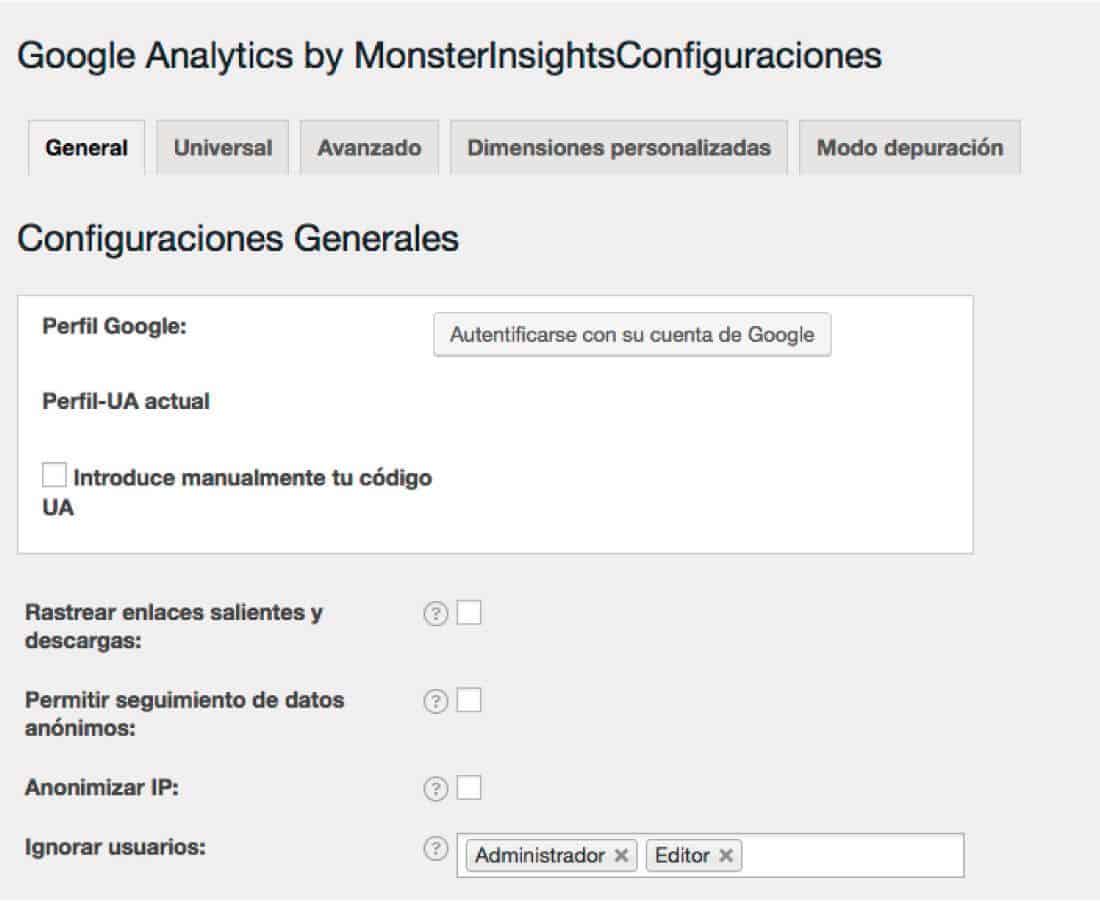Viewport: 1100px width, 902px height.
Task: Select the Modo depuración tab
Action: (910, 148)
